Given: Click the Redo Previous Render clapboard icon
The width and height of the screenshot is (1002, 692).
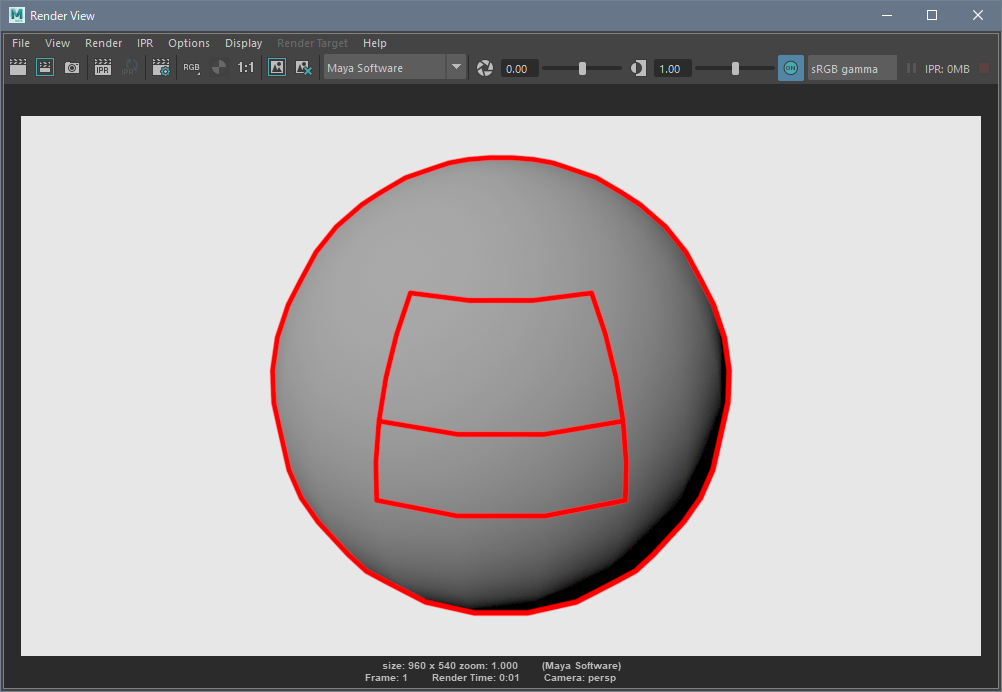Looking at the screenshot, I should (18, 68).
